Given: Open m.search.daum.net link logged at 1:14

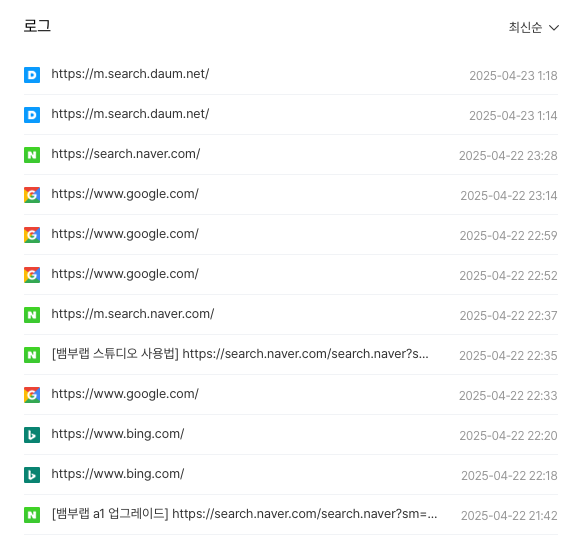Looking at the screenshot, I should tap(130, 114).
